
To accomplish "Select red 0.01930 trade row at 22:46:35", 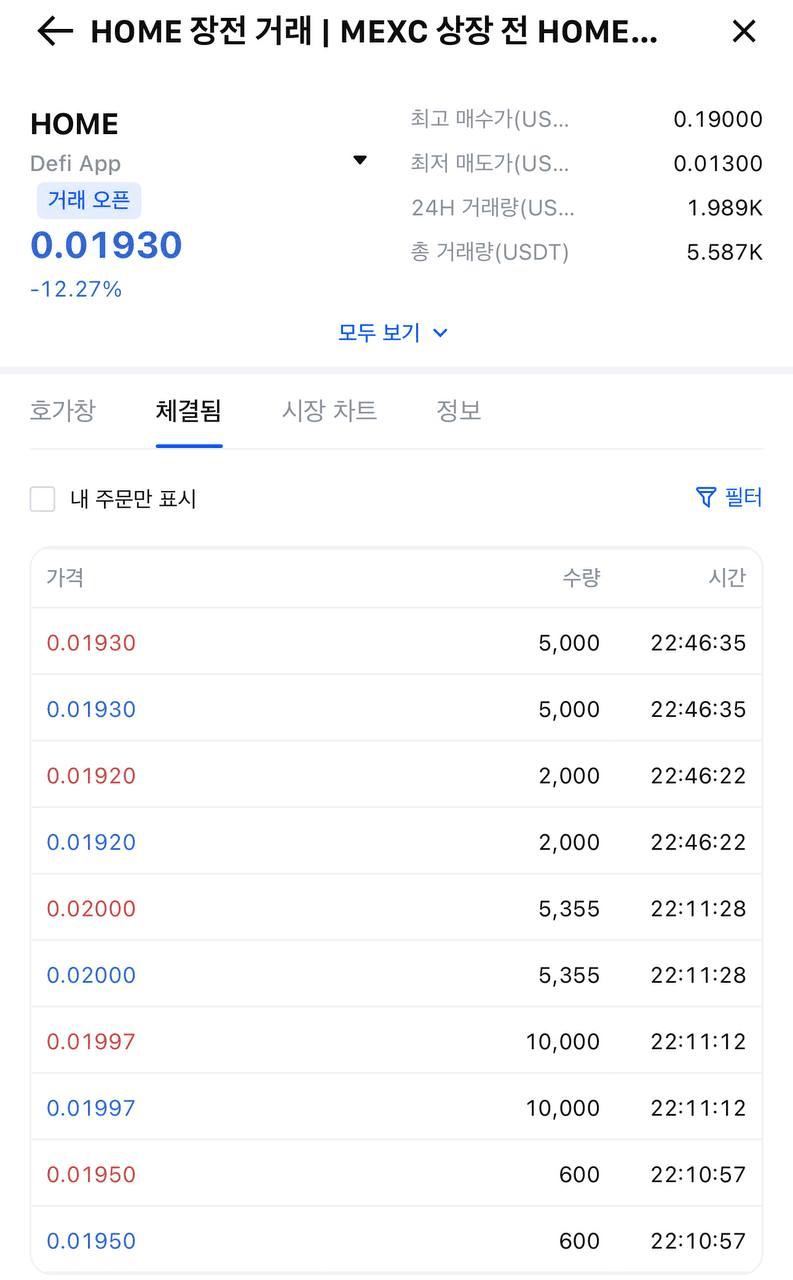I will coord(396,642).
